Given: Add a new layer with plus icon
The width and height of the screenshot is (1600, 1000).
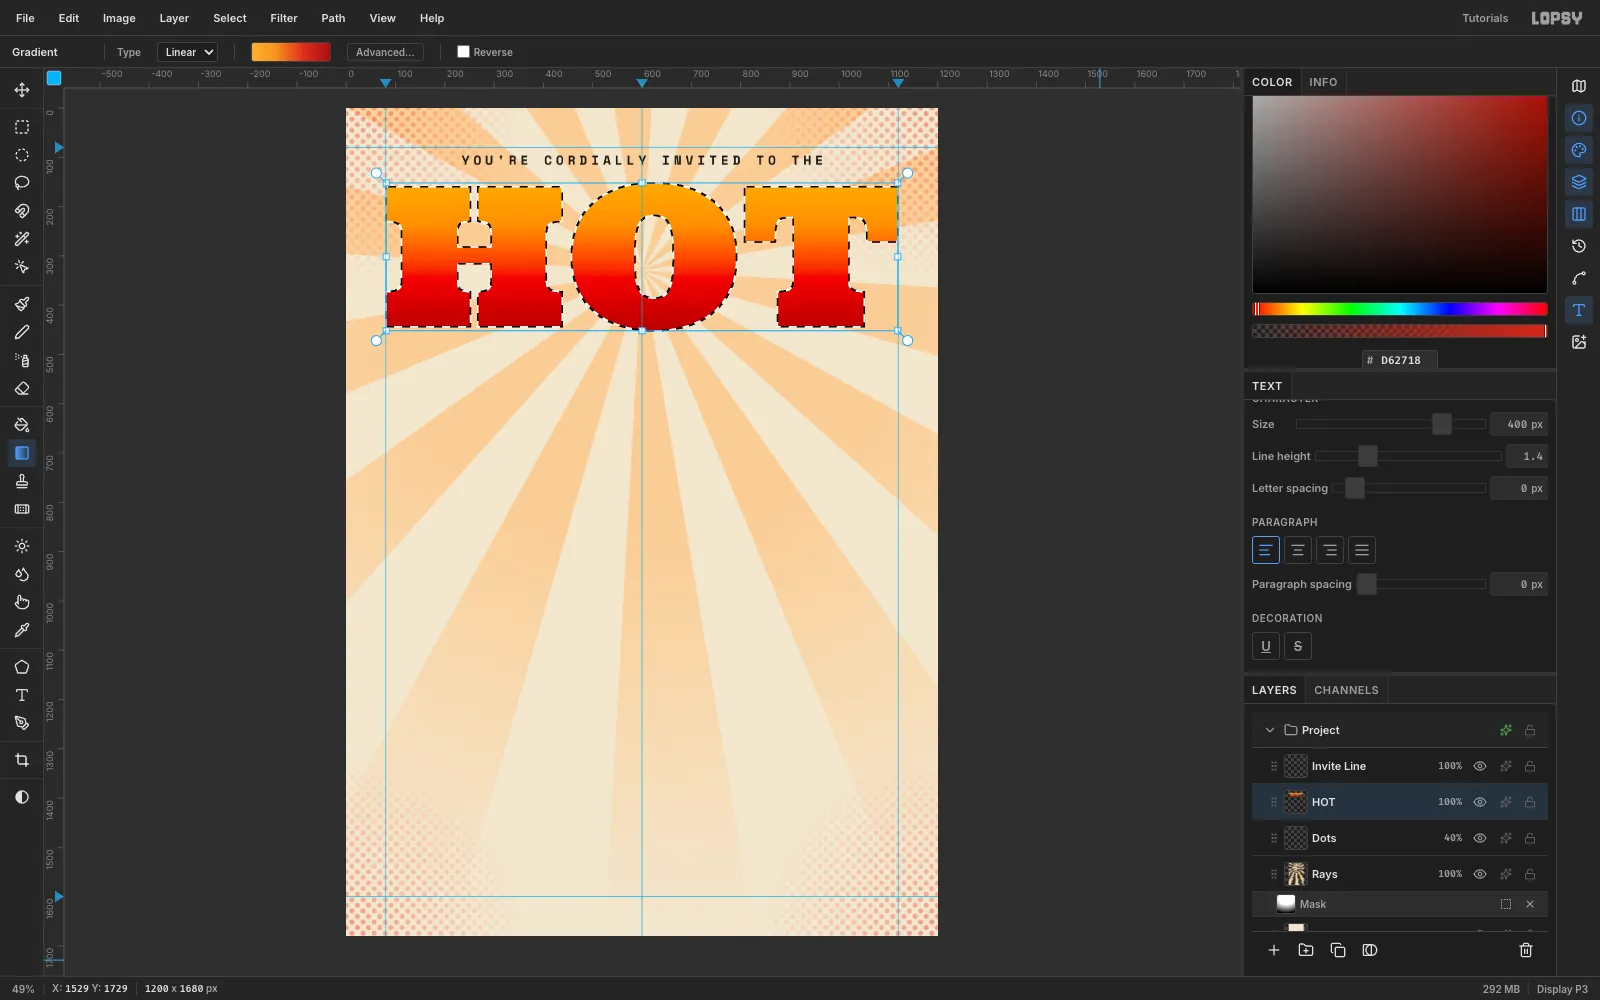Looking at the screenshot, I should click(x=1274, y=950).
